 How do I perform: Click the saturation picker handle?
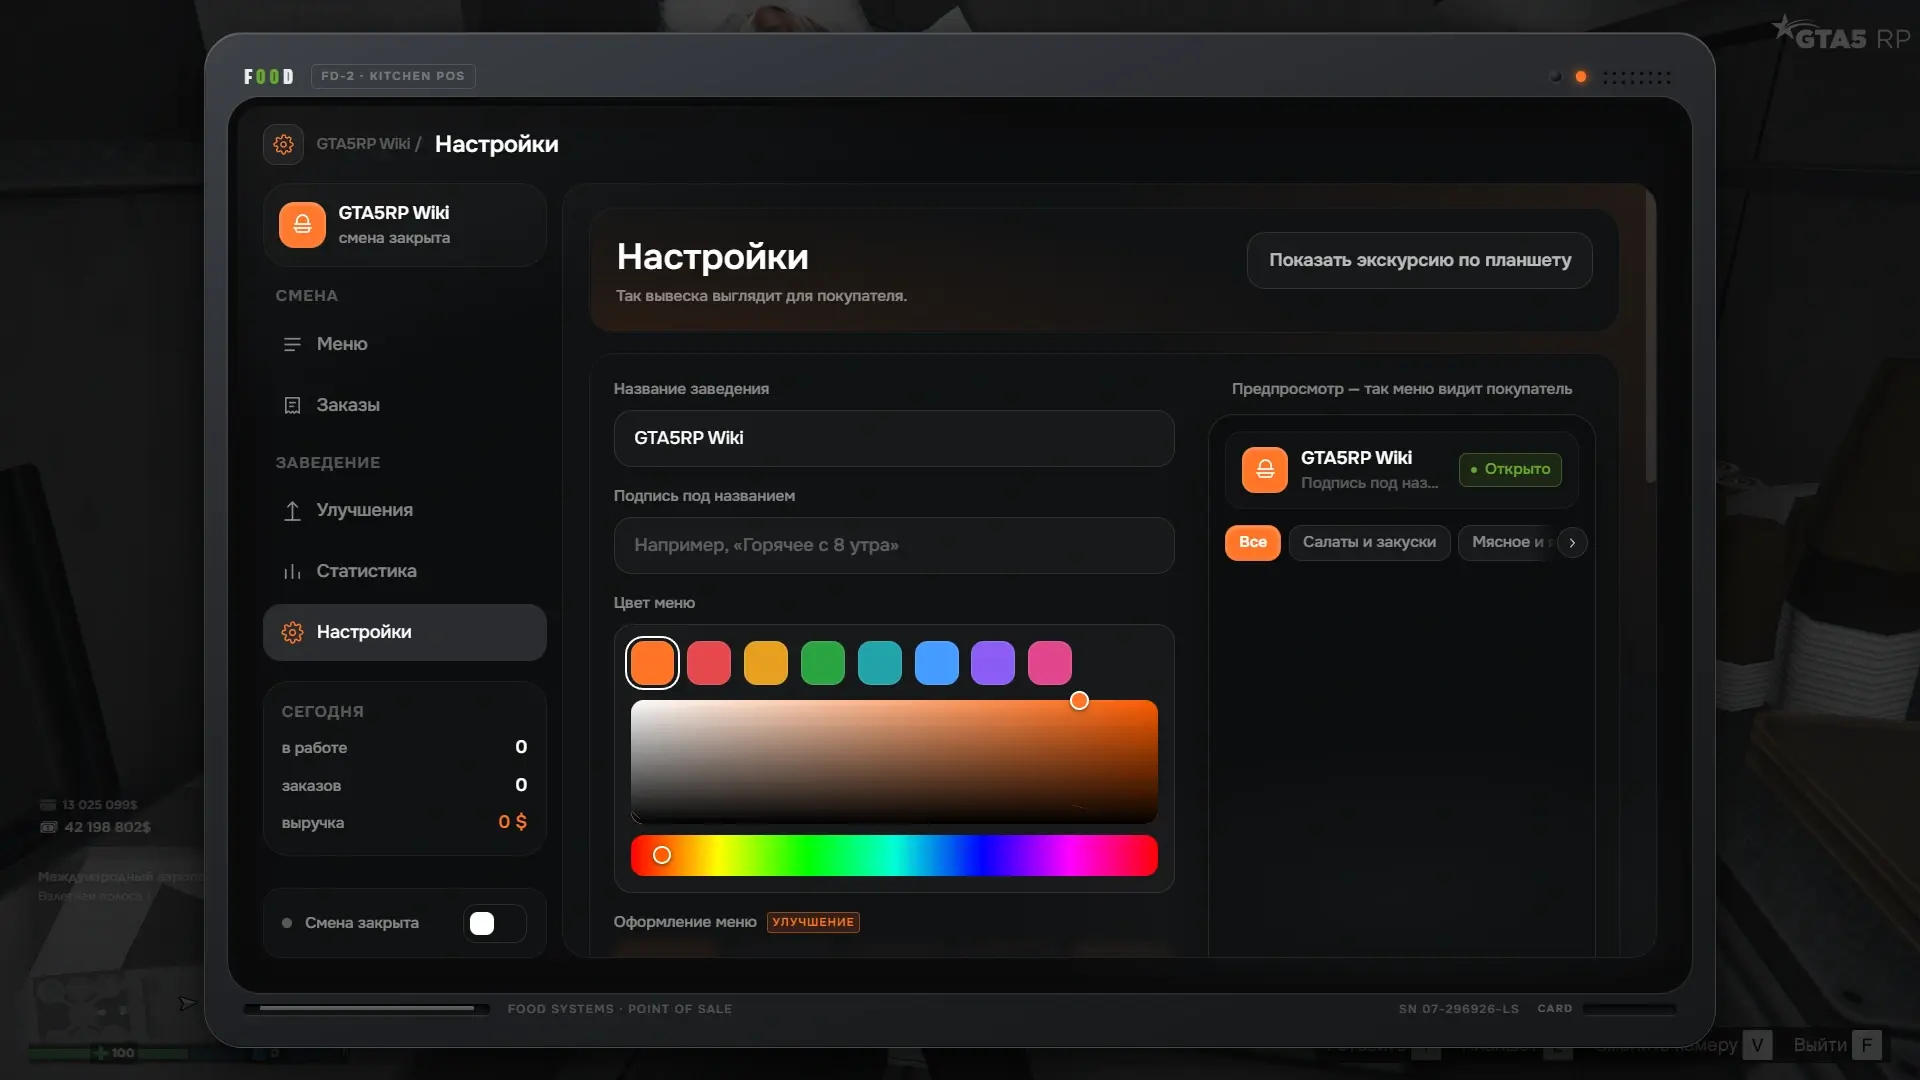(1079, 701)
